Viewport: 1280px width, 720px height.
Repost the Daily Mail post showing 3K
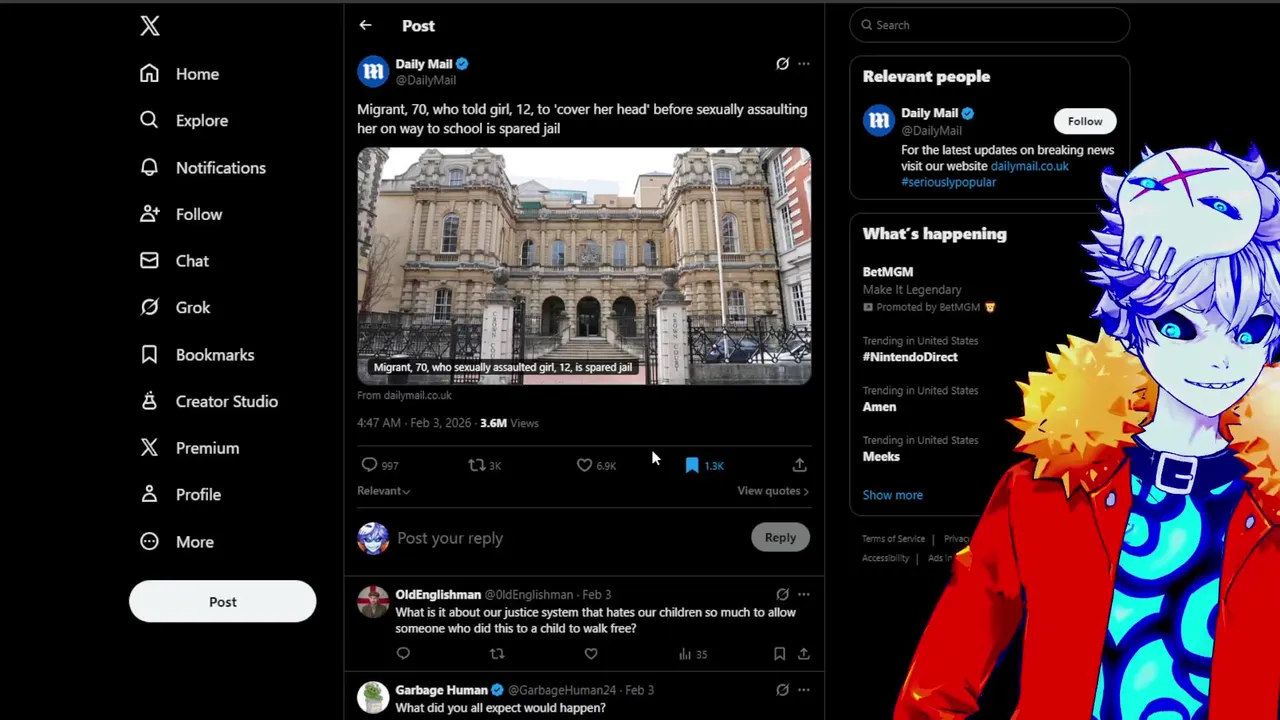point(477,465)
